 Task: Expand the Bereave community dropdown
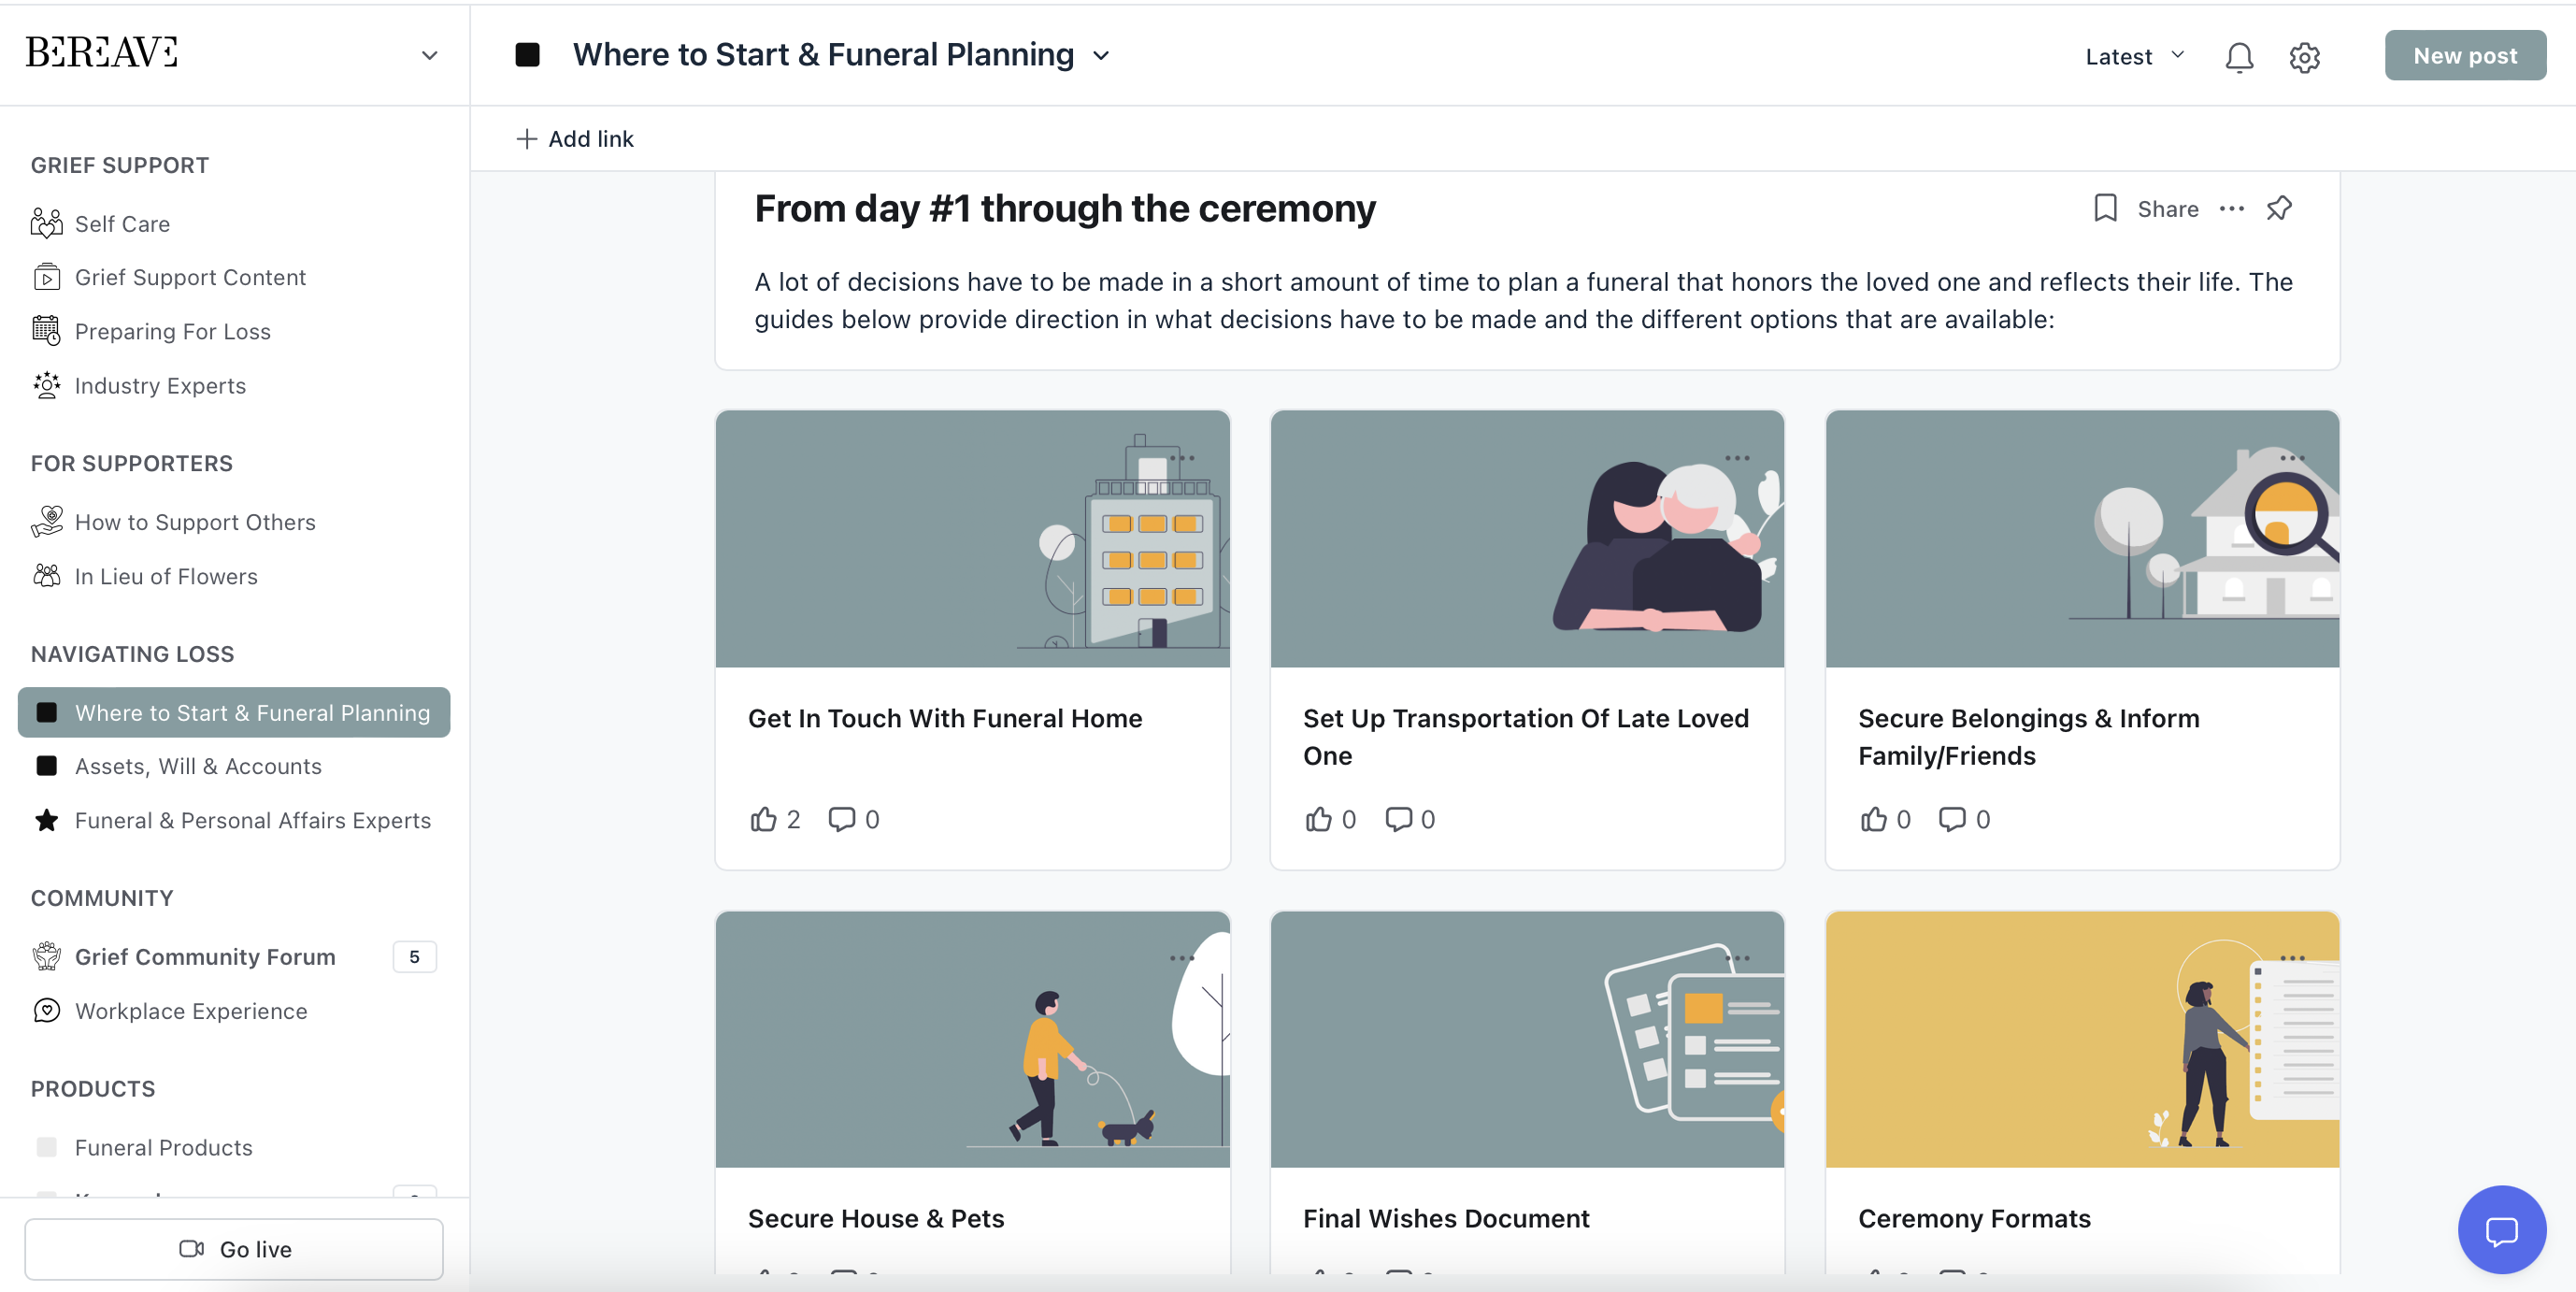[429, 55]
